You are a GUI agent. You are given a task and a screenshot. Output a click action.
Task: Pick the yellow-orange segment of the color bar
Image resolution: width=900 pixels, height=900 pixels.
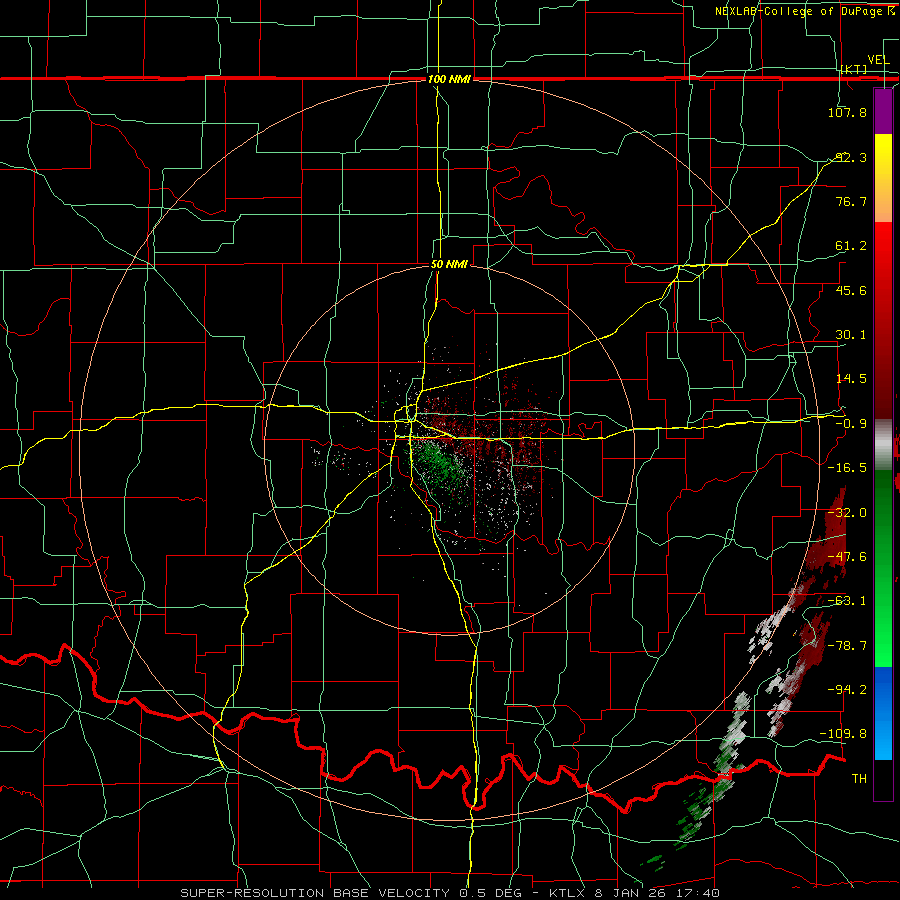tap(883, 178)
